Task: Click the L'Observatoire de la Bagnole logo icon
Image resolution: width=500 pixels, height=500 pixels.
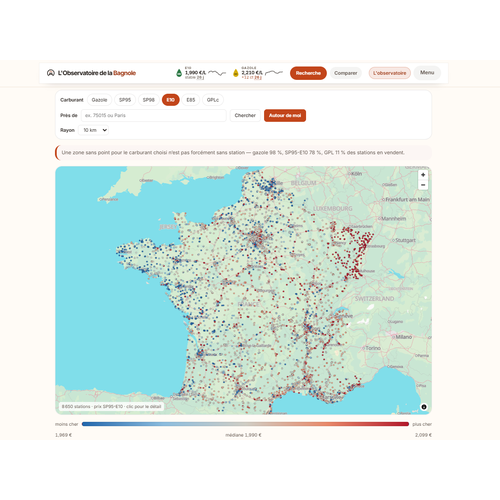Action: pos(51,73)
